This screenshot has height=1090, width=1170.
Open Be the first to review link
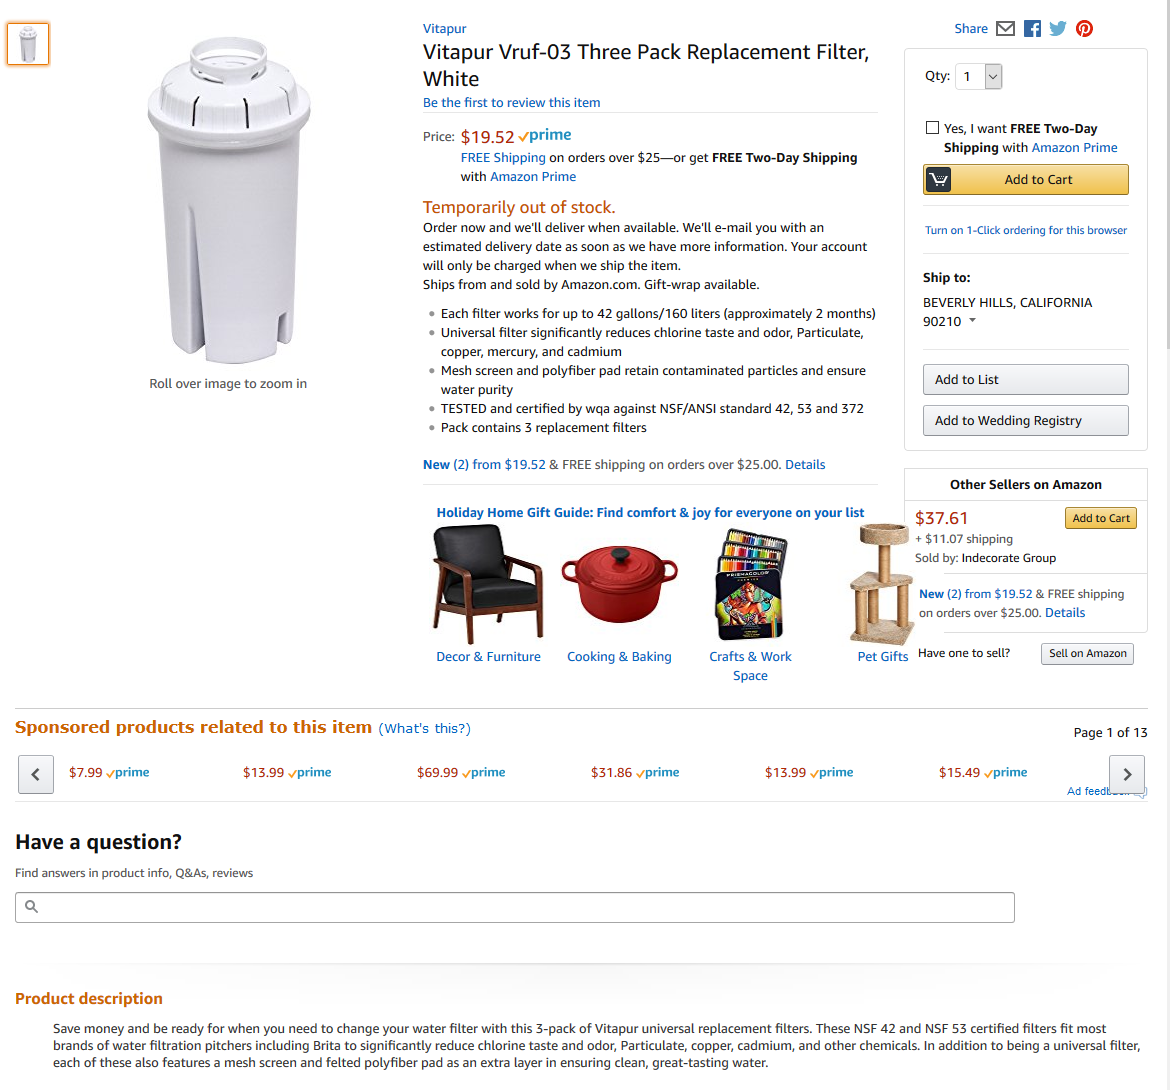click(x=511, y=103)
